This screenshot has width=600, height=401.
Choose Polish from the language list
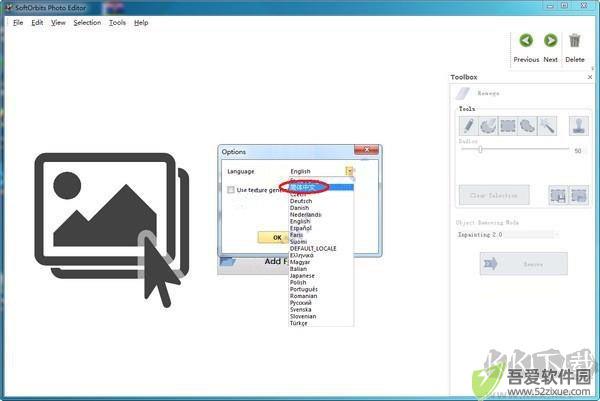pyautogui.click(x=321, y=282)
